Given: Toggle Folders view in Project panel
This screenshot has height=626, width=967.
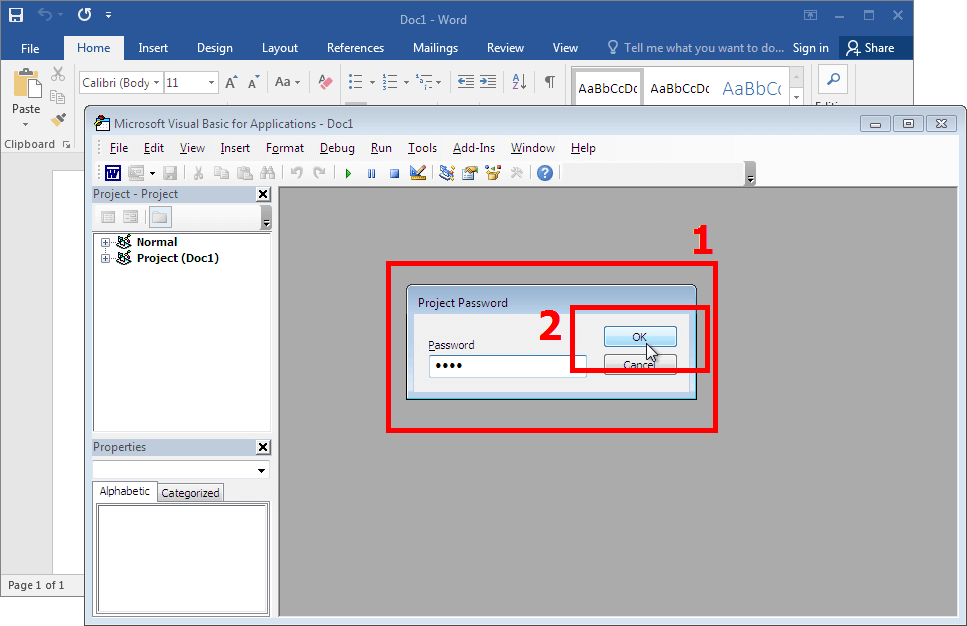Looking at the screenshot, I should 160,217.
